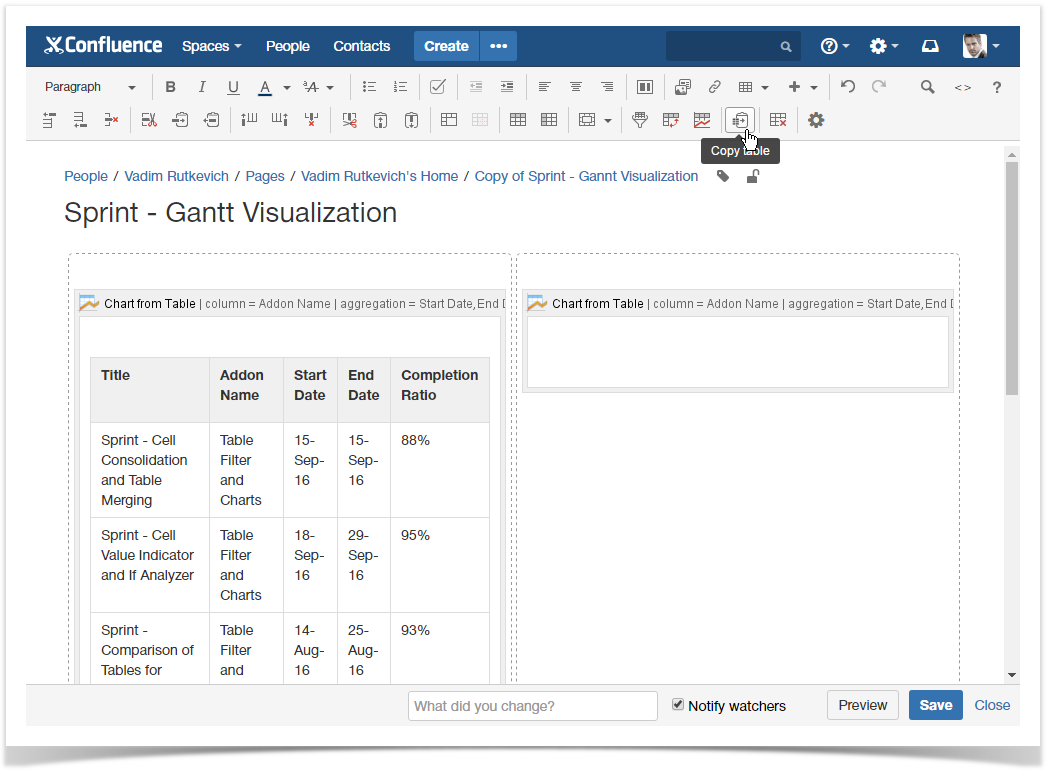The image size is (1054, 775).
Task: Open the text color picker arrow
Action: coord(287,87)
